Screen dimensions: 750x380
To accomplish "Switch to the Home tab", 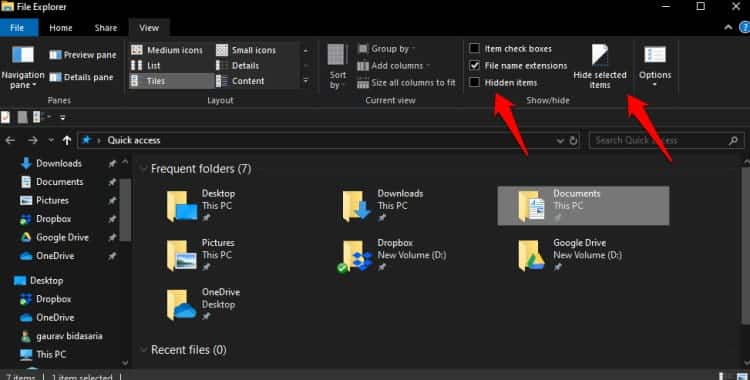I will [61, 28].
